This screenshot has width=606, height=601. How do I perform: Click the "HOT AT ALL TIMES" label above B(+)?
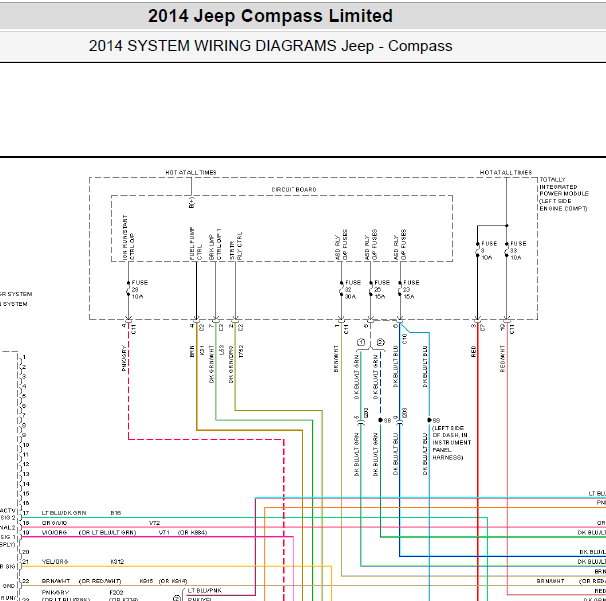click(191, 172)
